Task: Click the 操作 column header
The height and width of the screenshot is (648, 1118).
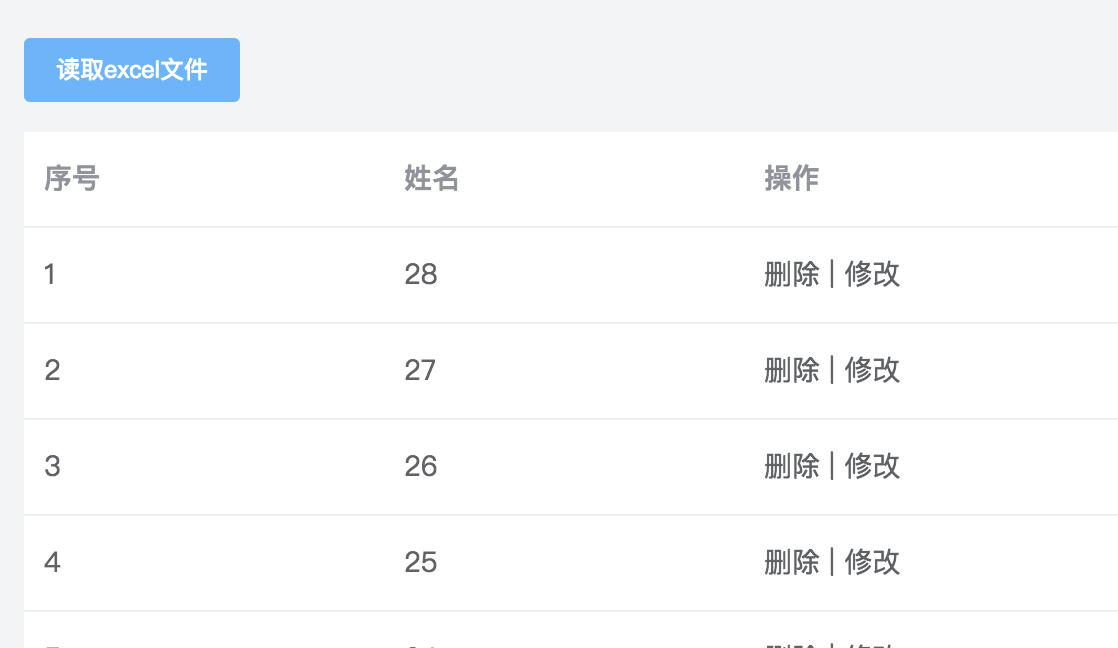Action: (x=790, y=179)
